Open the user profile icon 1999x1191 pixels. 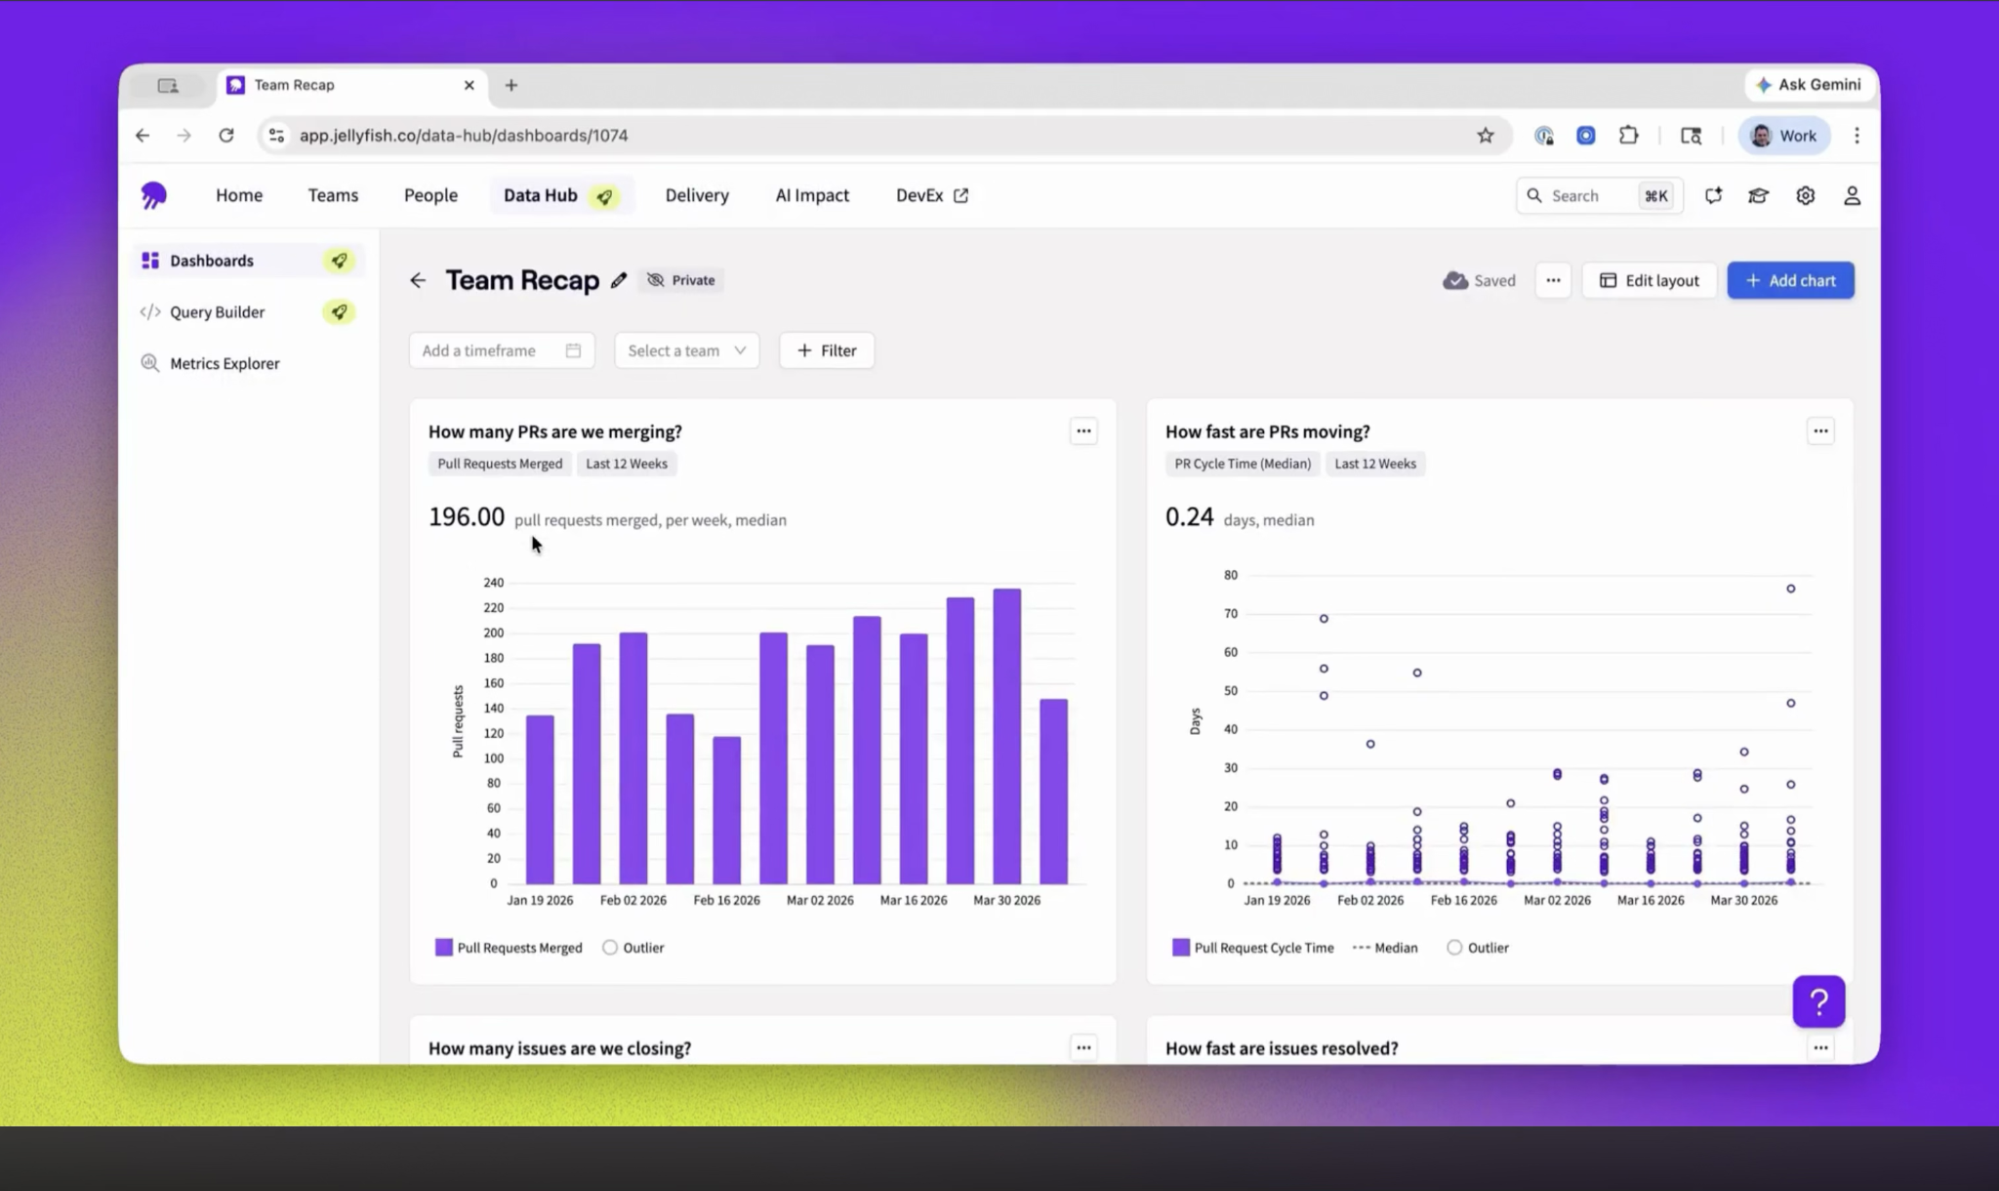click(x=1852, y=196)
